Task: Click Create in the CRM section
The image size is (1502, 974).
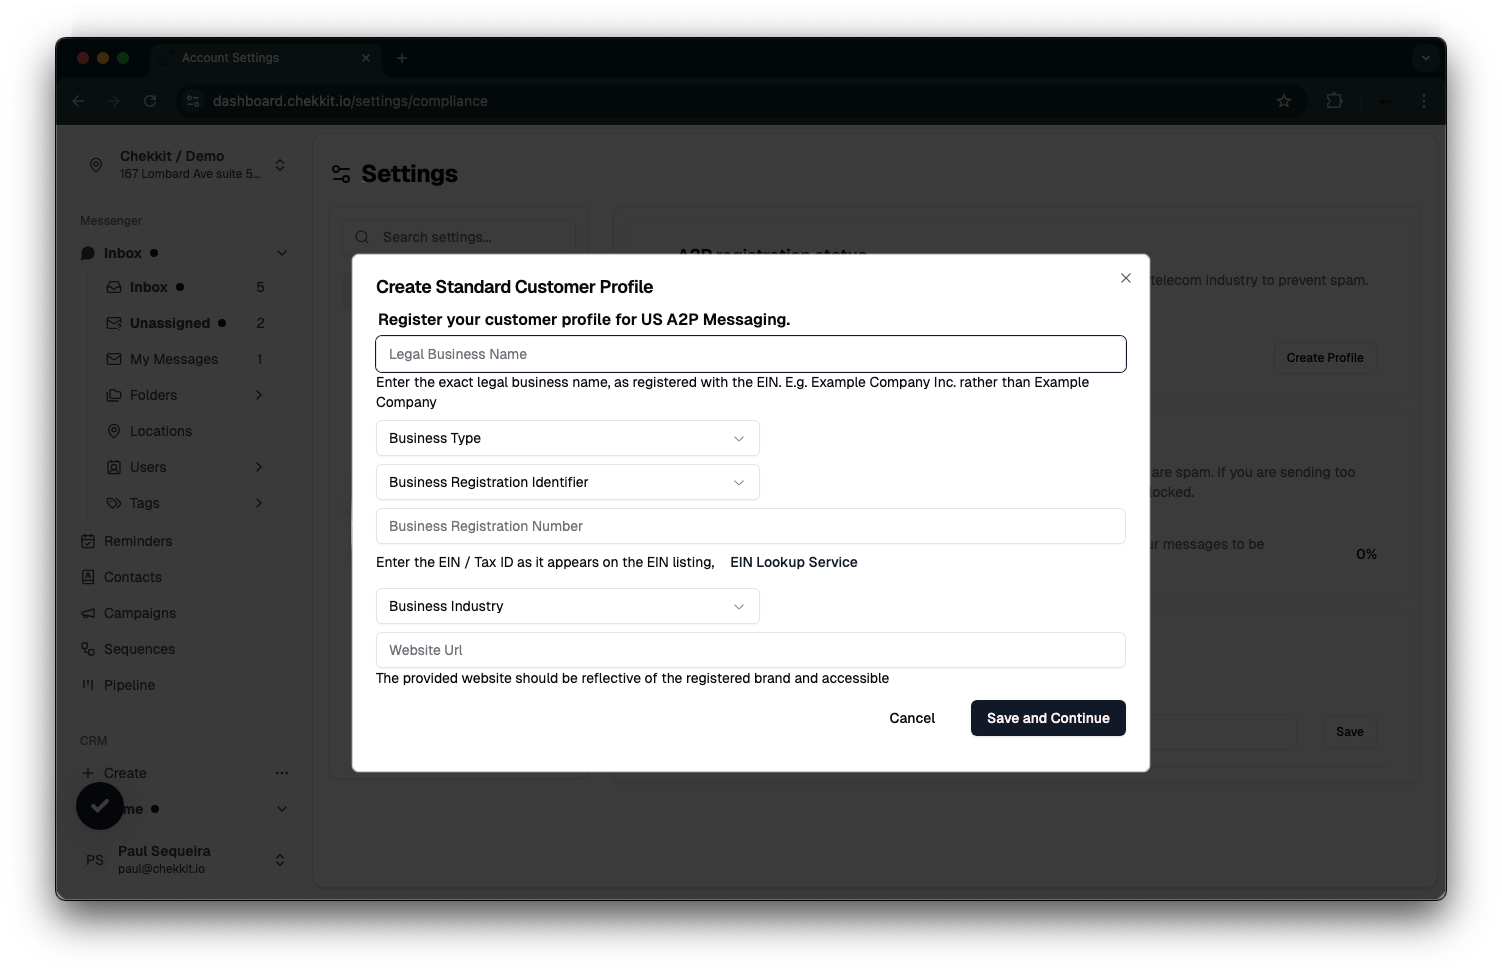Action: coord(125,773)
